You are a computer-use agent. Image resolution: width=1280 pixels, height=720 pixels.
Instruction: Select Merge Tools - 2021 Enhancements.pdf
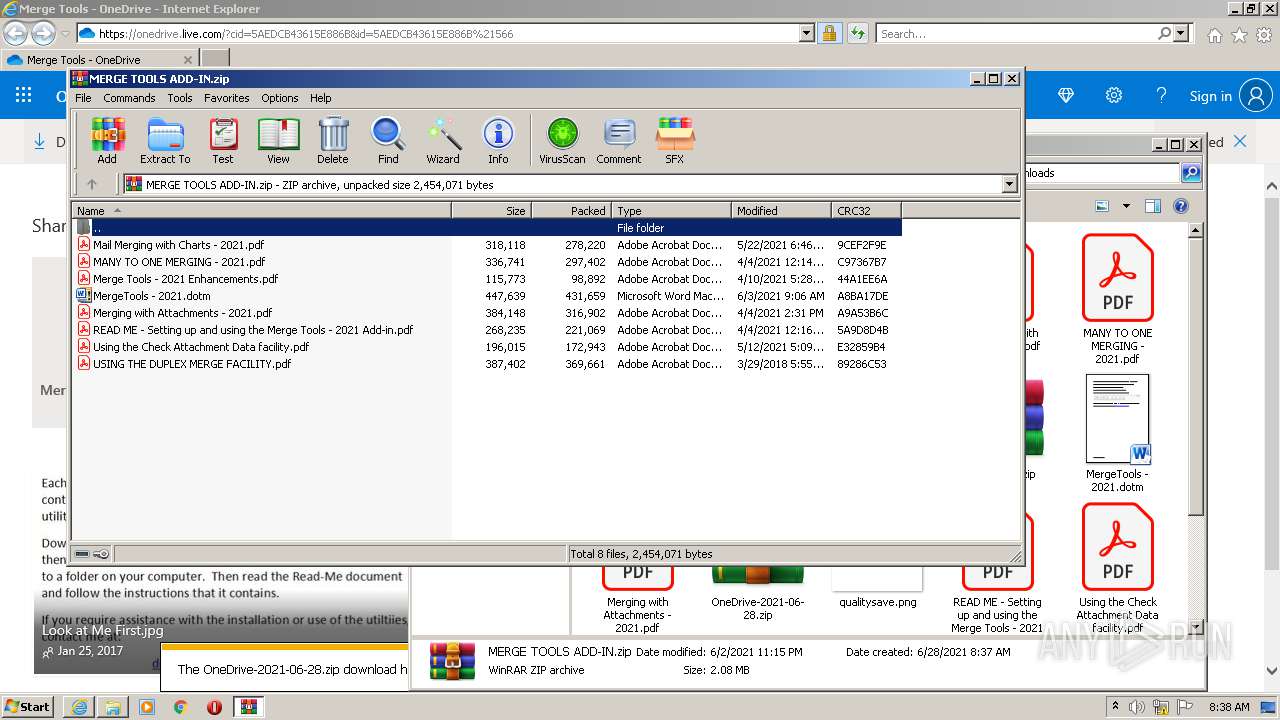pos(488,279)
